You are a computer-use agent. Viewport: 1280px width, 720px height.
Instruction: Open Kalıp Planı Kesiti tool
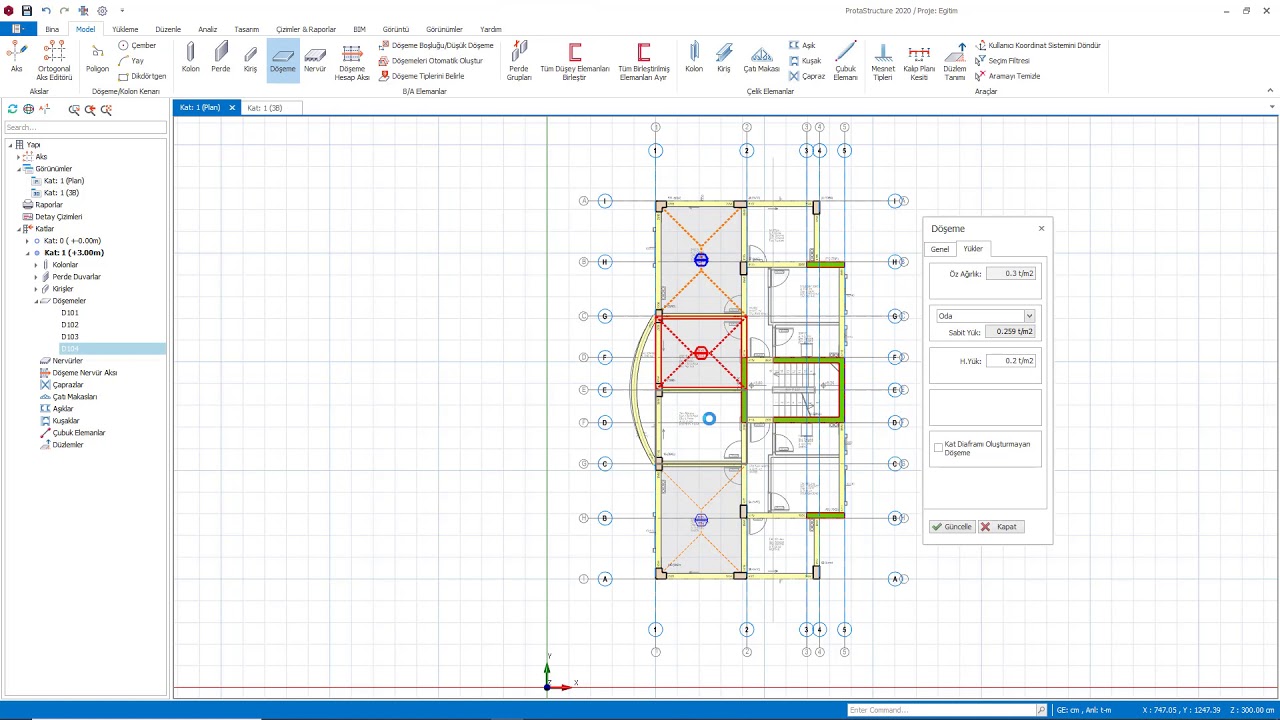click(x=918, y=61)
